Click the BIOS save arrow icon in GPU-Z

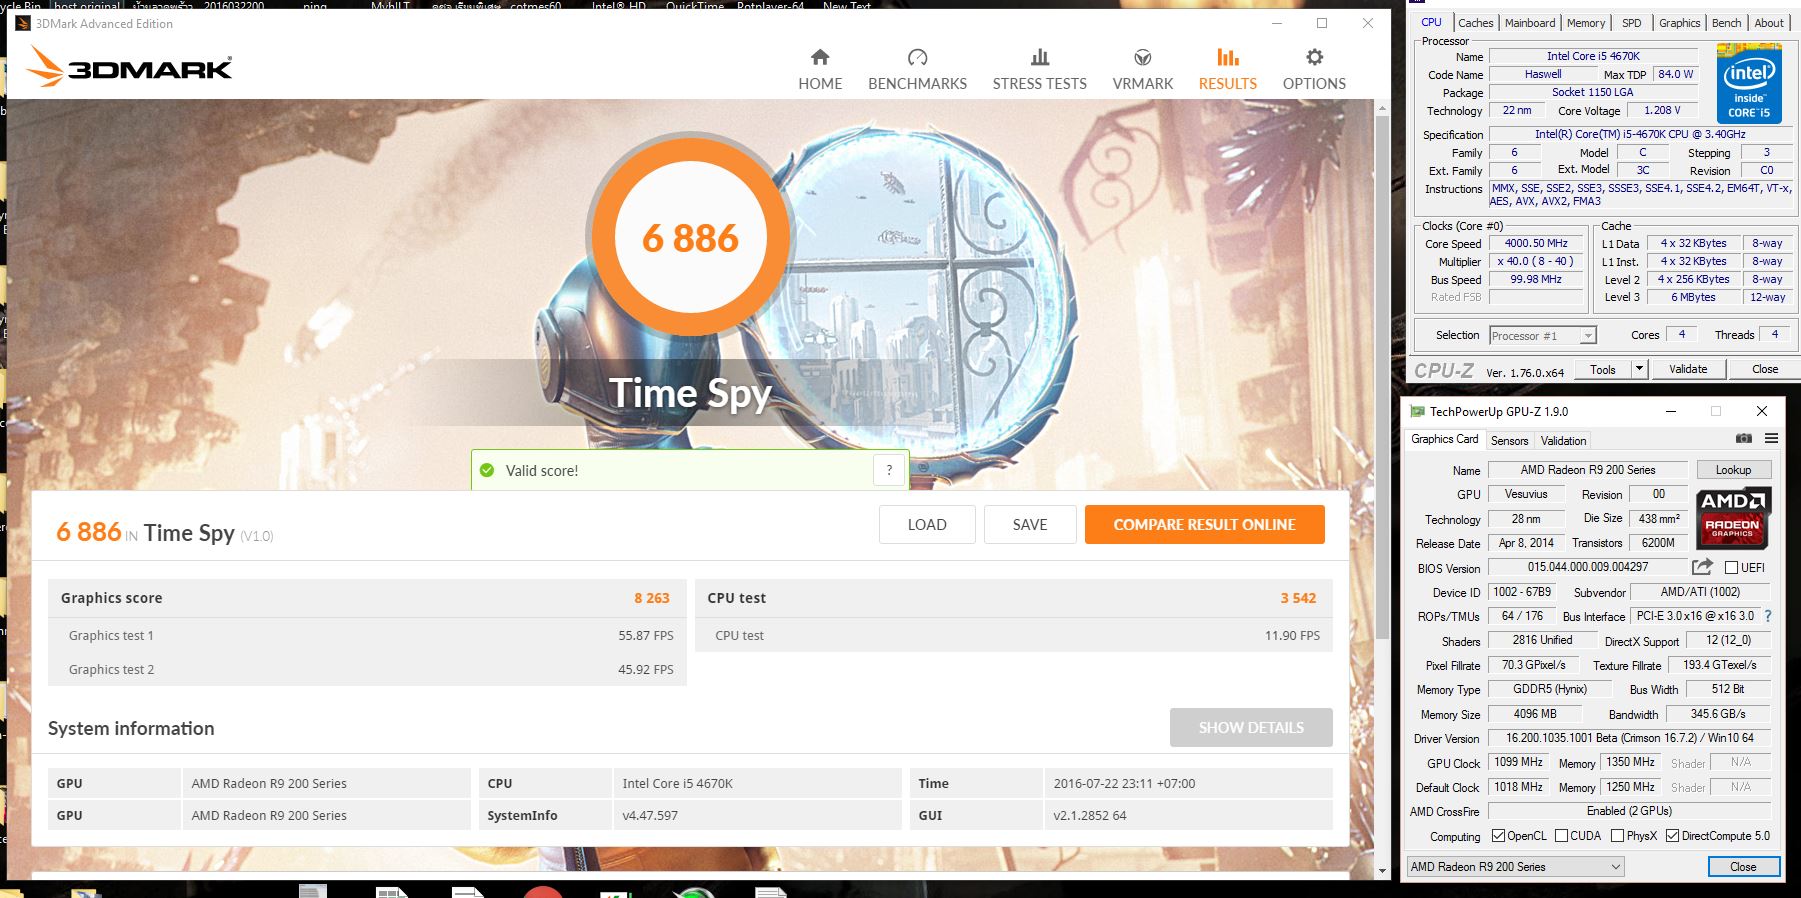pos(1702,567)
